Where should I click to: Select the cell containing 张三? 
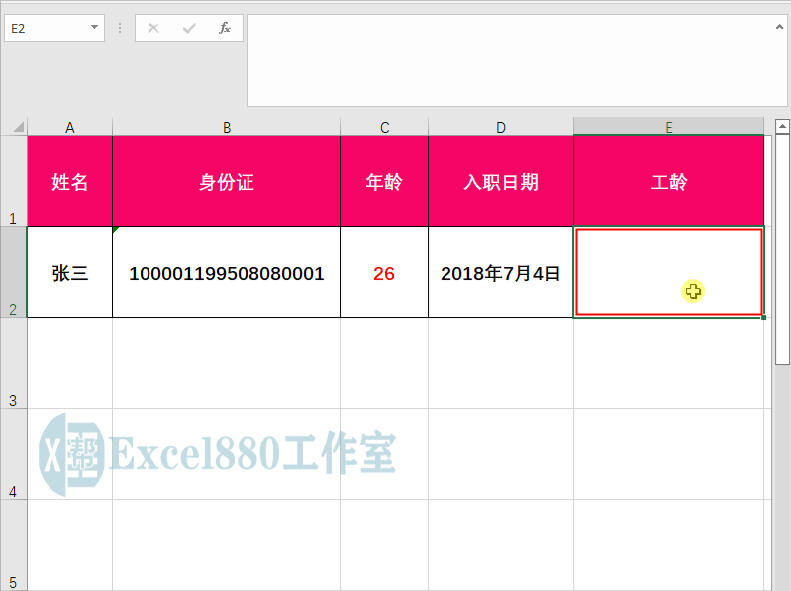click(x=70, y=272)
